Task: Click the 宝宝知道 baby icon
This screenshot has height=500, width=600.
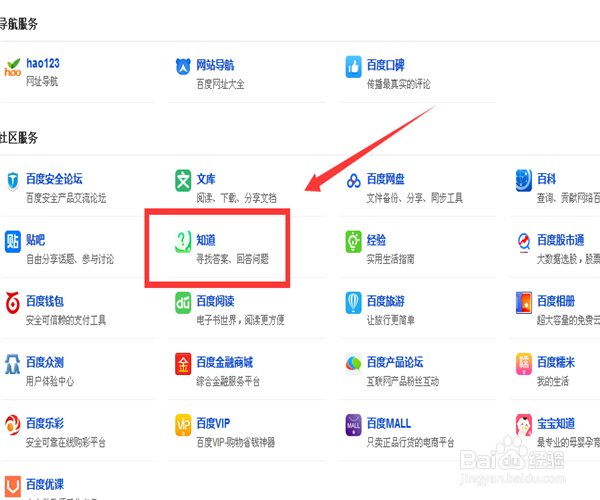Action: coord(523,425)
